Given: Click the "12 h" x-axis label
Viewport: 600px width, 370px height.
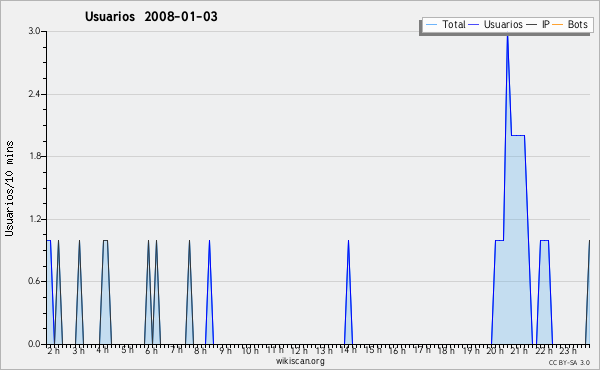Looking at the screenshot, I should click(299, 350).
